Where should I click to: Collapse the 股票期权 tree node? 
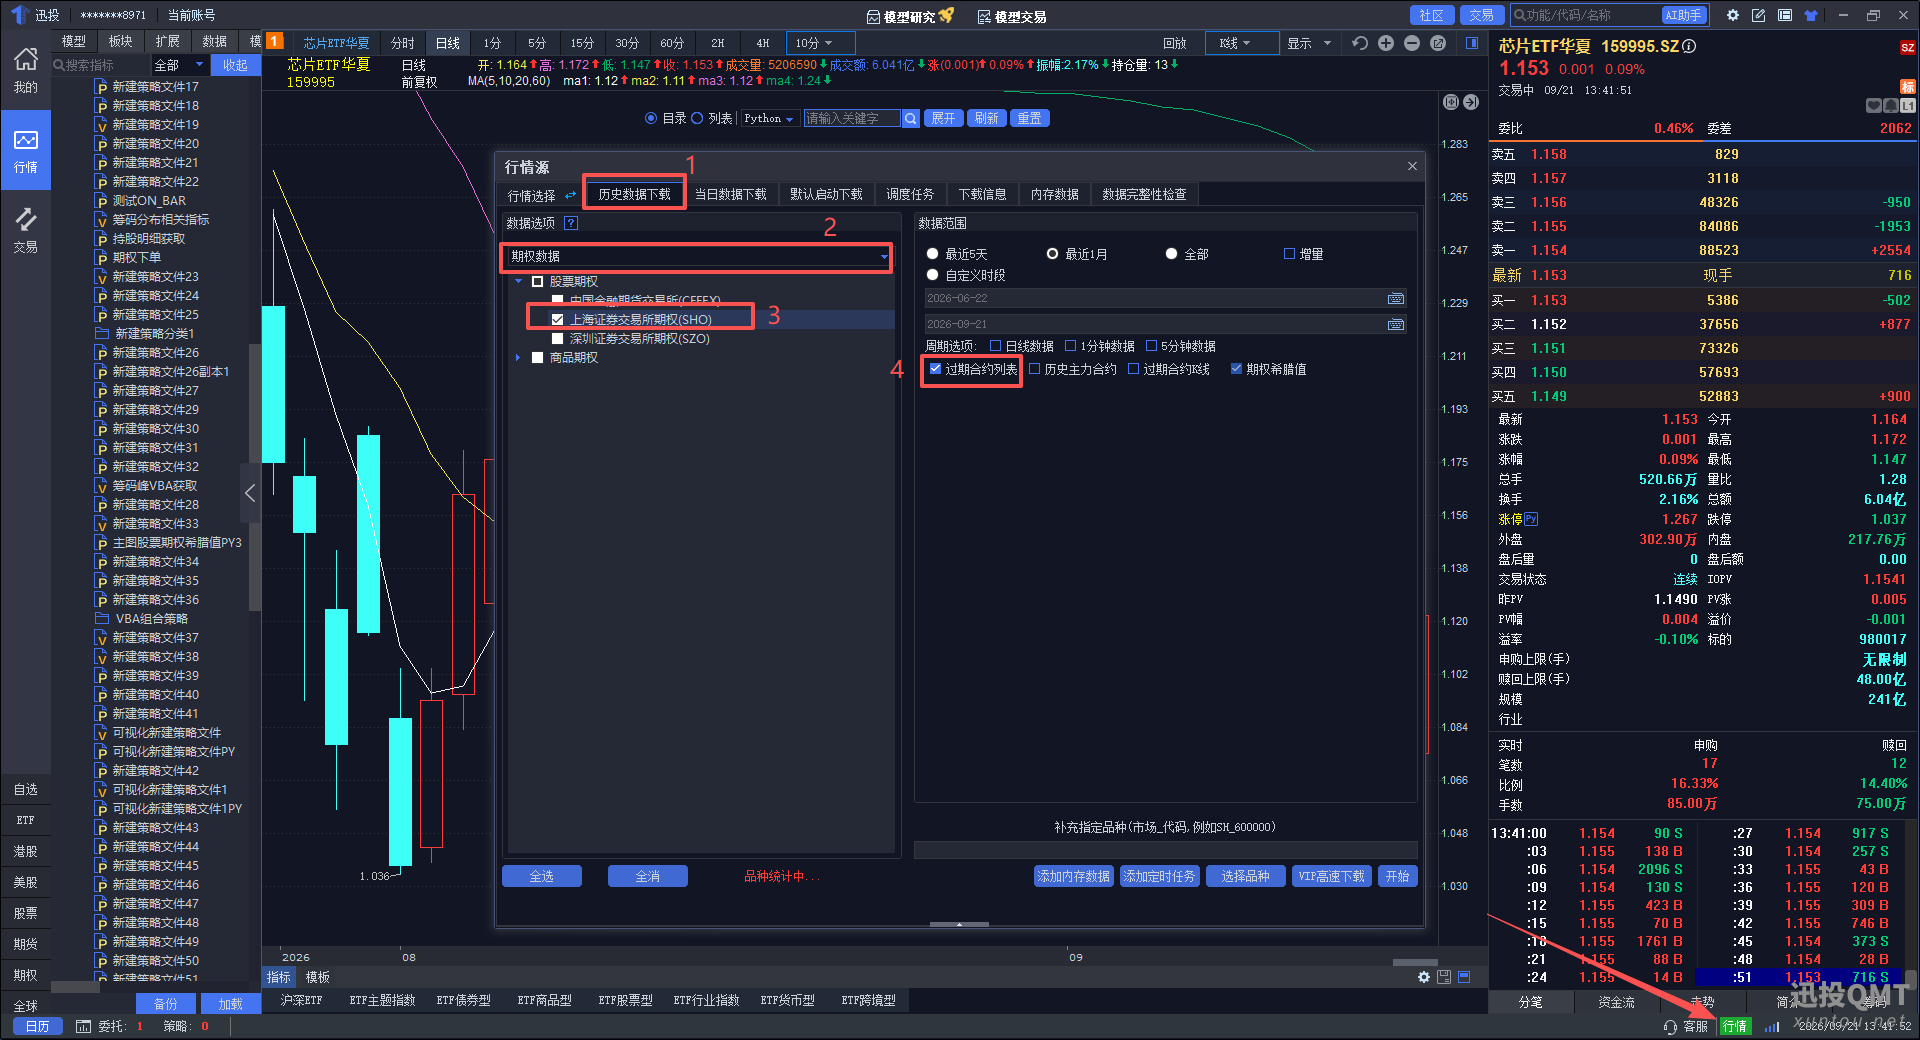point(519,282)
